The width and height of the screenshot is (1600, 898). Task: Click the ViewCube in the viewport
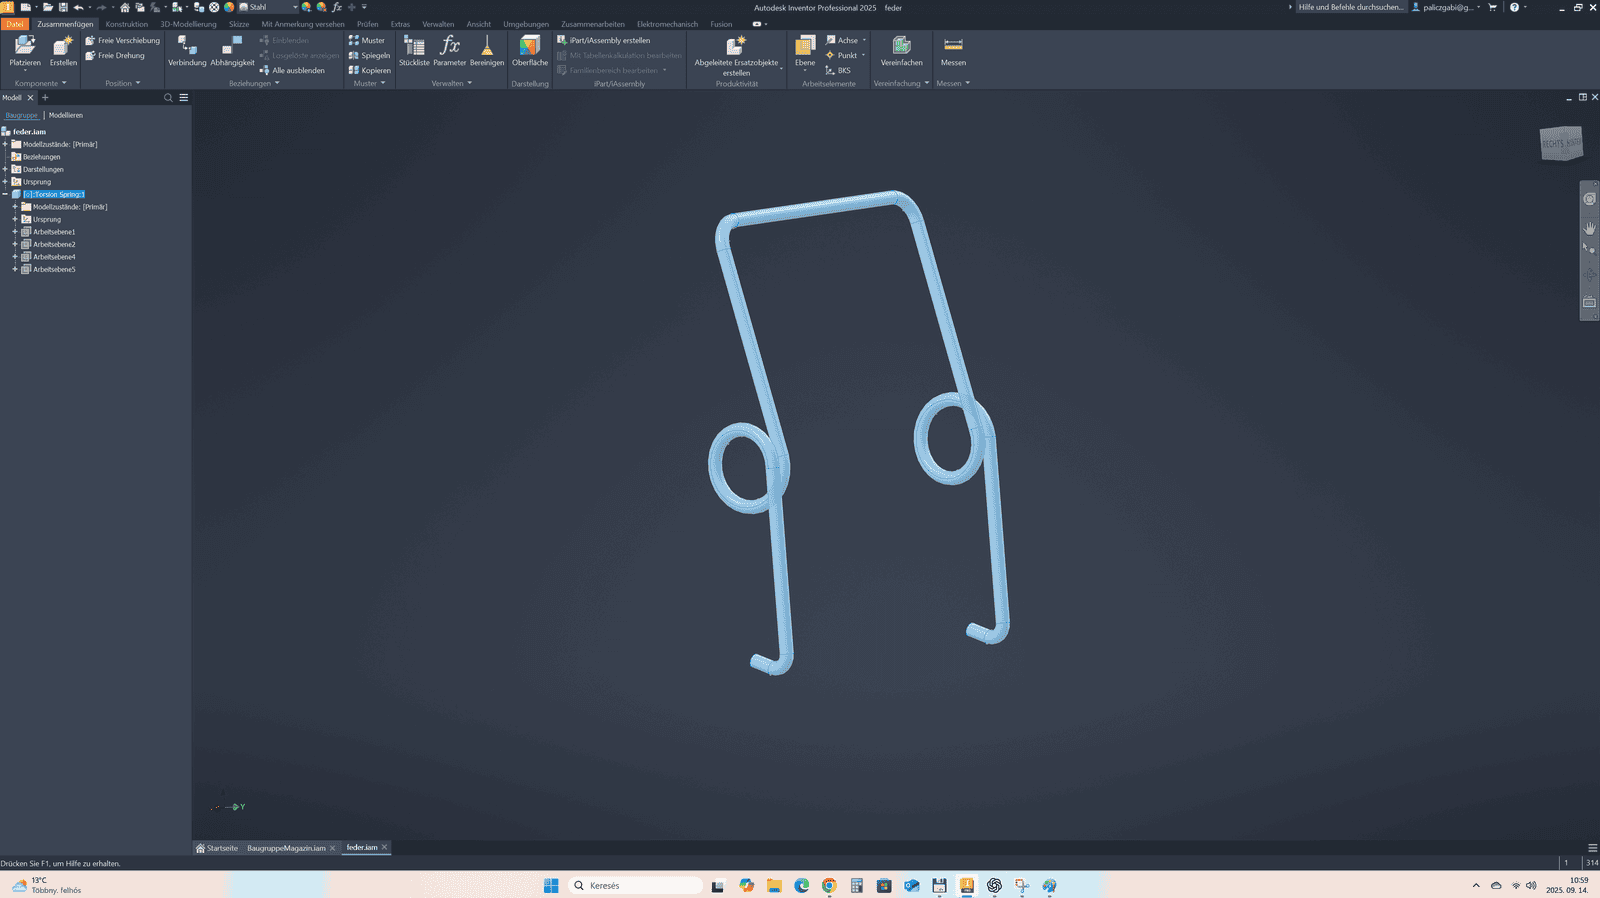pyautogui.click(x=1561, y=144)
